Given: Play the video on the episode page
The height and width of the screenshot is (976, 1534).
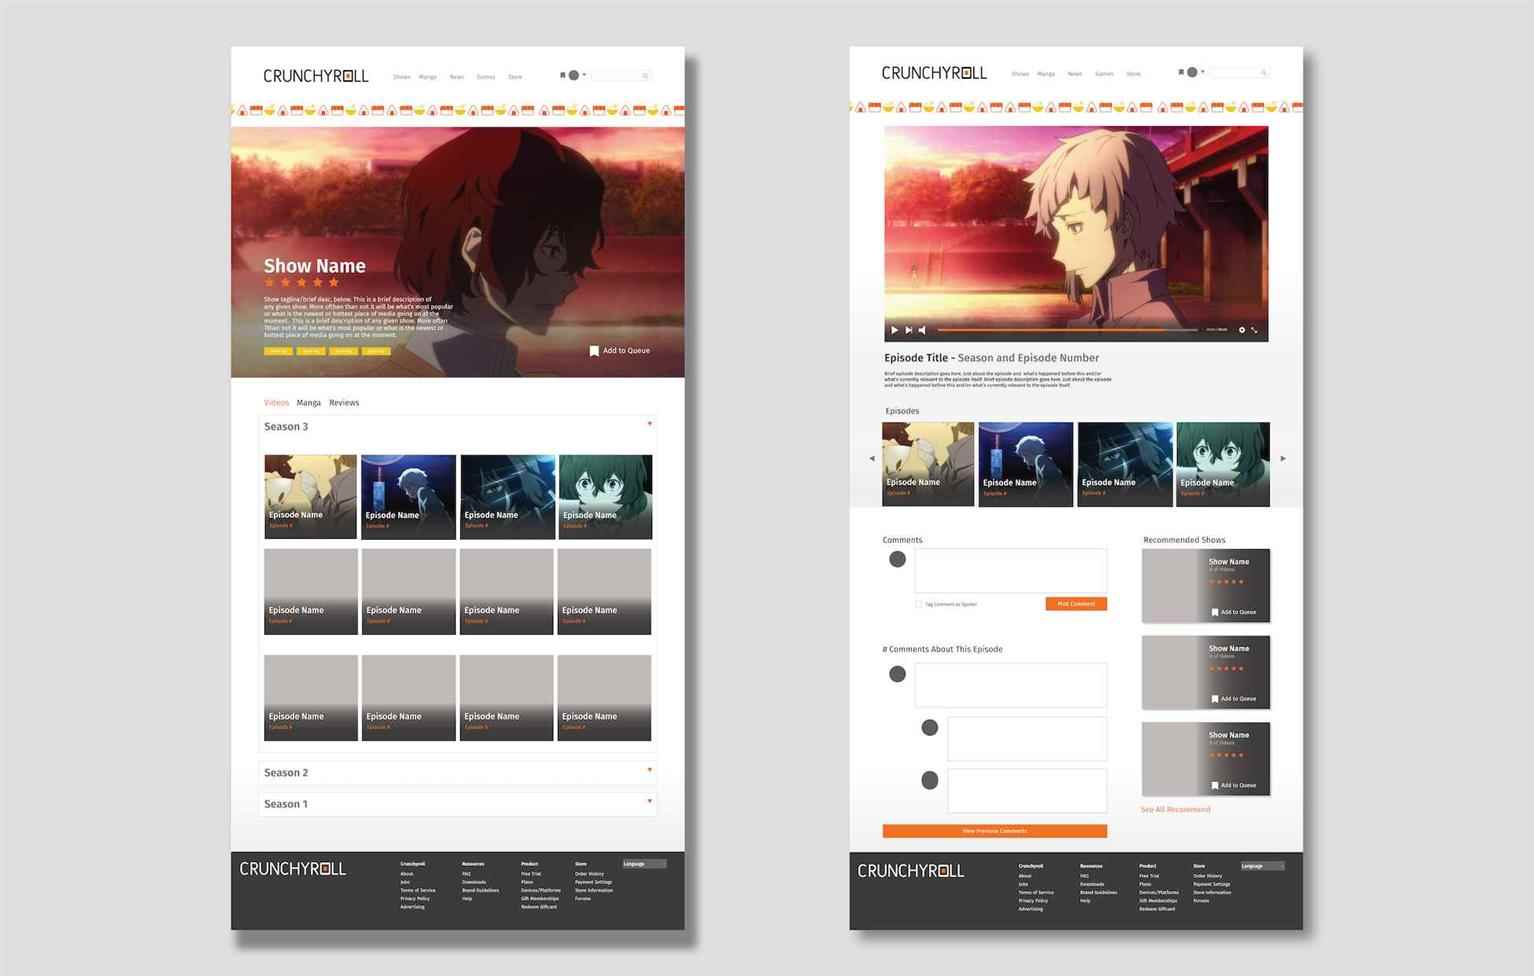Looking at the screenshot, I should 894,330.
